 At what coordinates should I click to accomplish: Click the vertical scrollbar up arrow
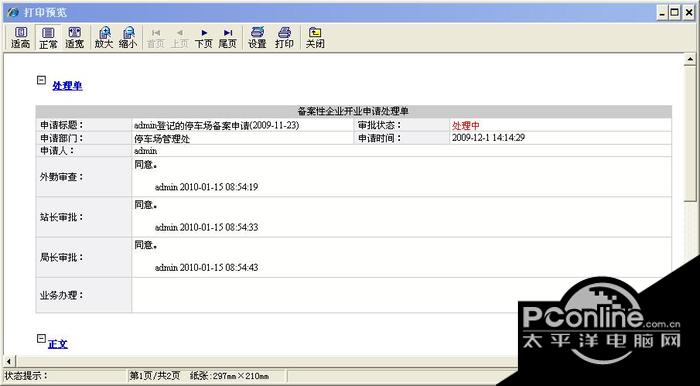pos(690,59)
